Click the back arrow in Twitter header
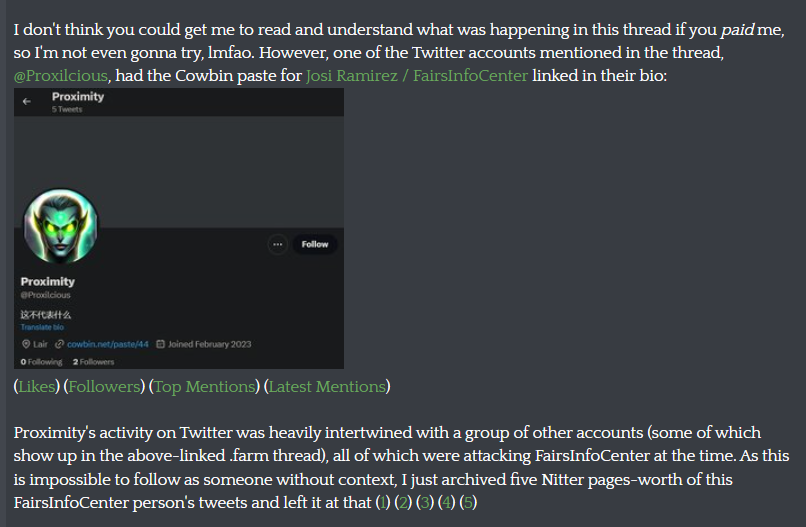 coord(27,101)
